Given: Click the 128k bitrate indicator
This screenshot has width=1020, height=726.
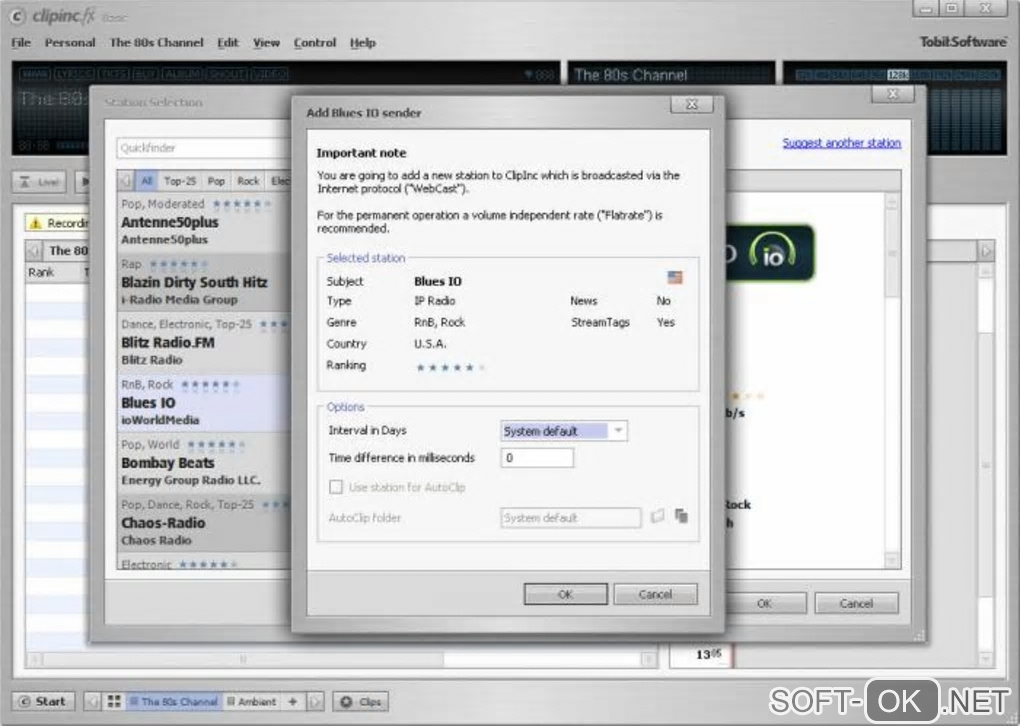Looking at the screenshot, I should pos(898,75).
